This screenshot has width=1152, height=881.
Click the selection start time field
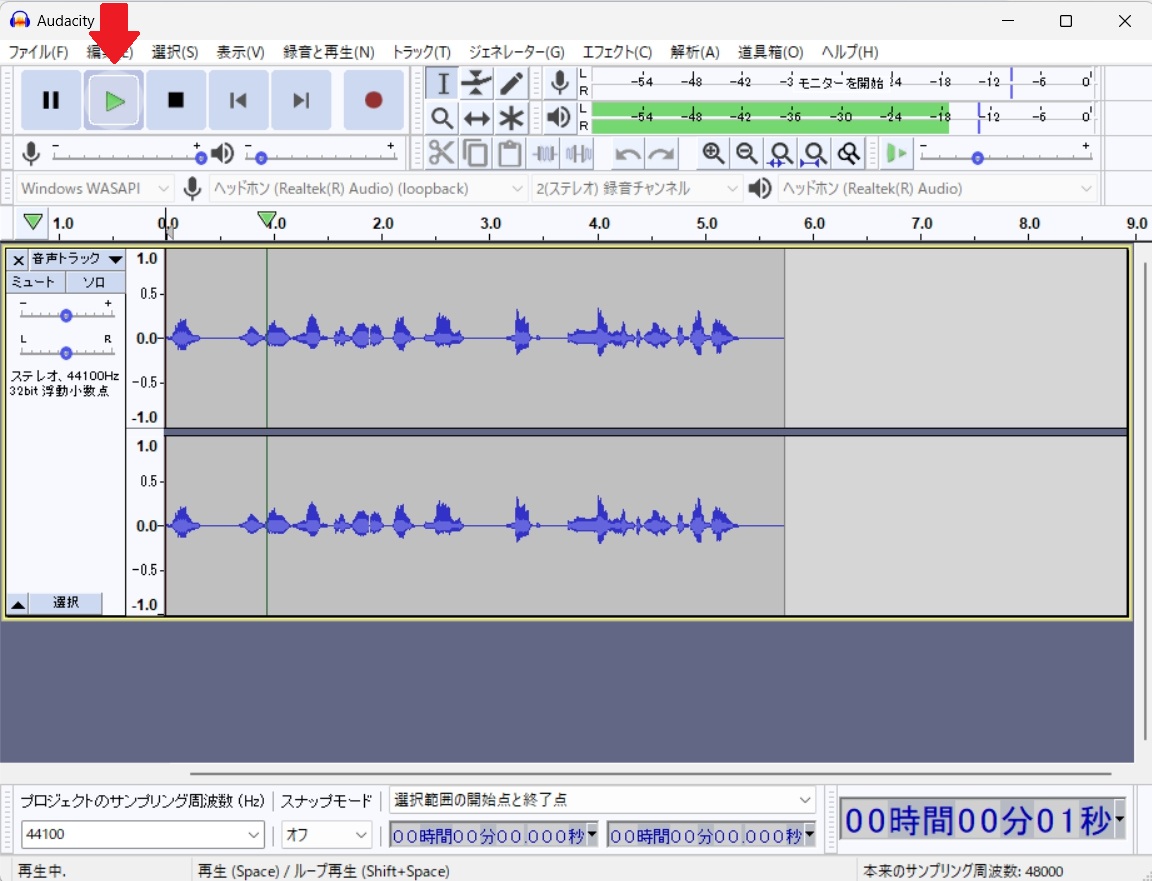(490, 835)
